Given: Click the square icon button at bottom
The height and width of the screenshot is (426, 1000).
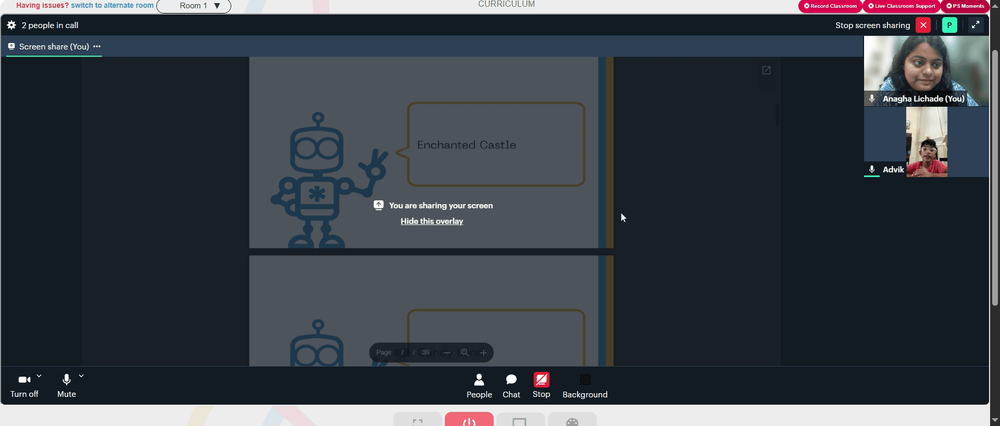Looking at the screenshot, I should (520, 420).
